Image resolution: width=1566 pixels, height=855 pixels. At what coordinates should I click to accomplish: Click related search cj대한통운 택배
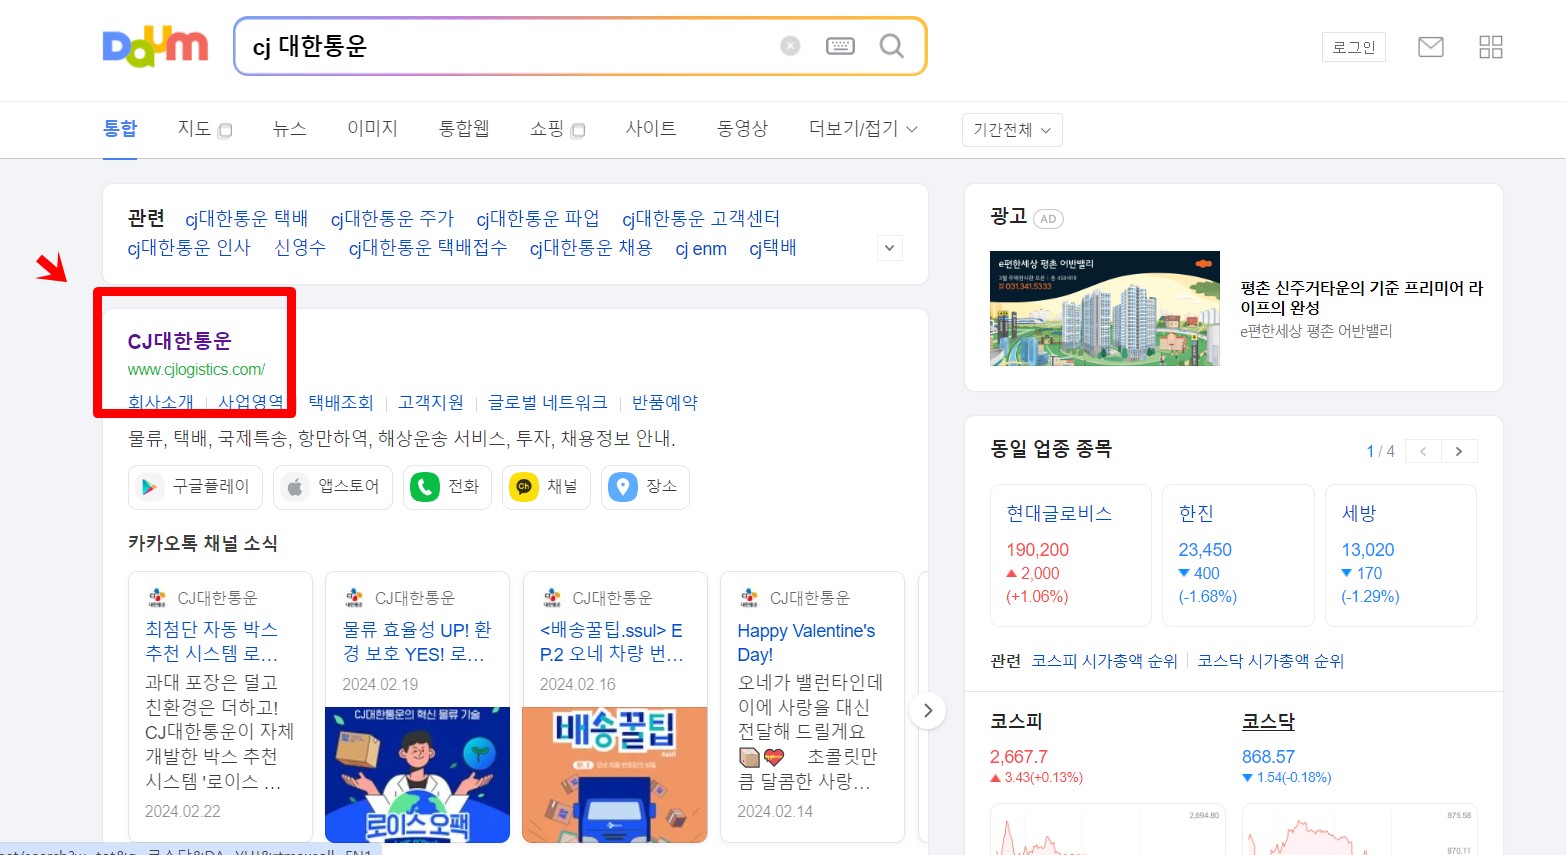(x=247, y=218)
